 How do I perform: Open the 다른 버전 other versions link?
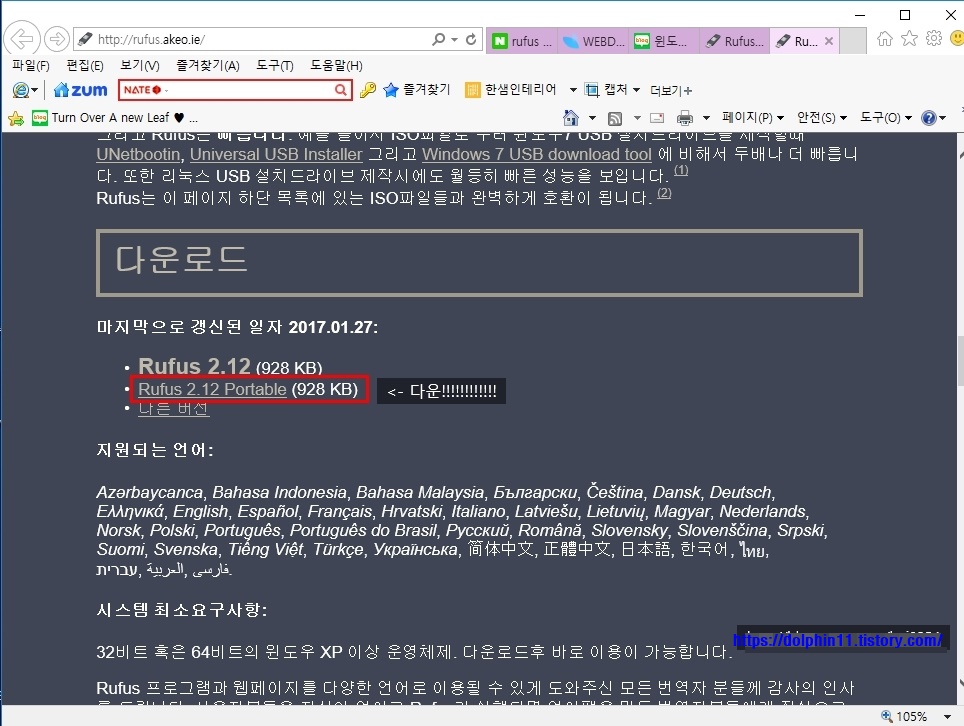point(174,408)
